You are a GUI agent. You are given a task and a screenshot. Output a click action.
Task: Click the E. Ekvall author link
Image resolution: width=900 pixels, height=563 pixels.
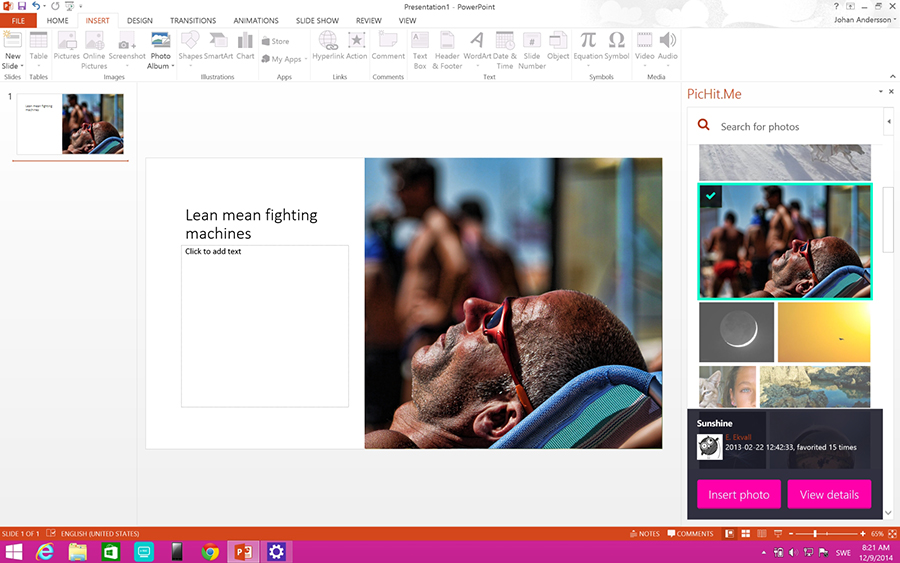(738, 437)
